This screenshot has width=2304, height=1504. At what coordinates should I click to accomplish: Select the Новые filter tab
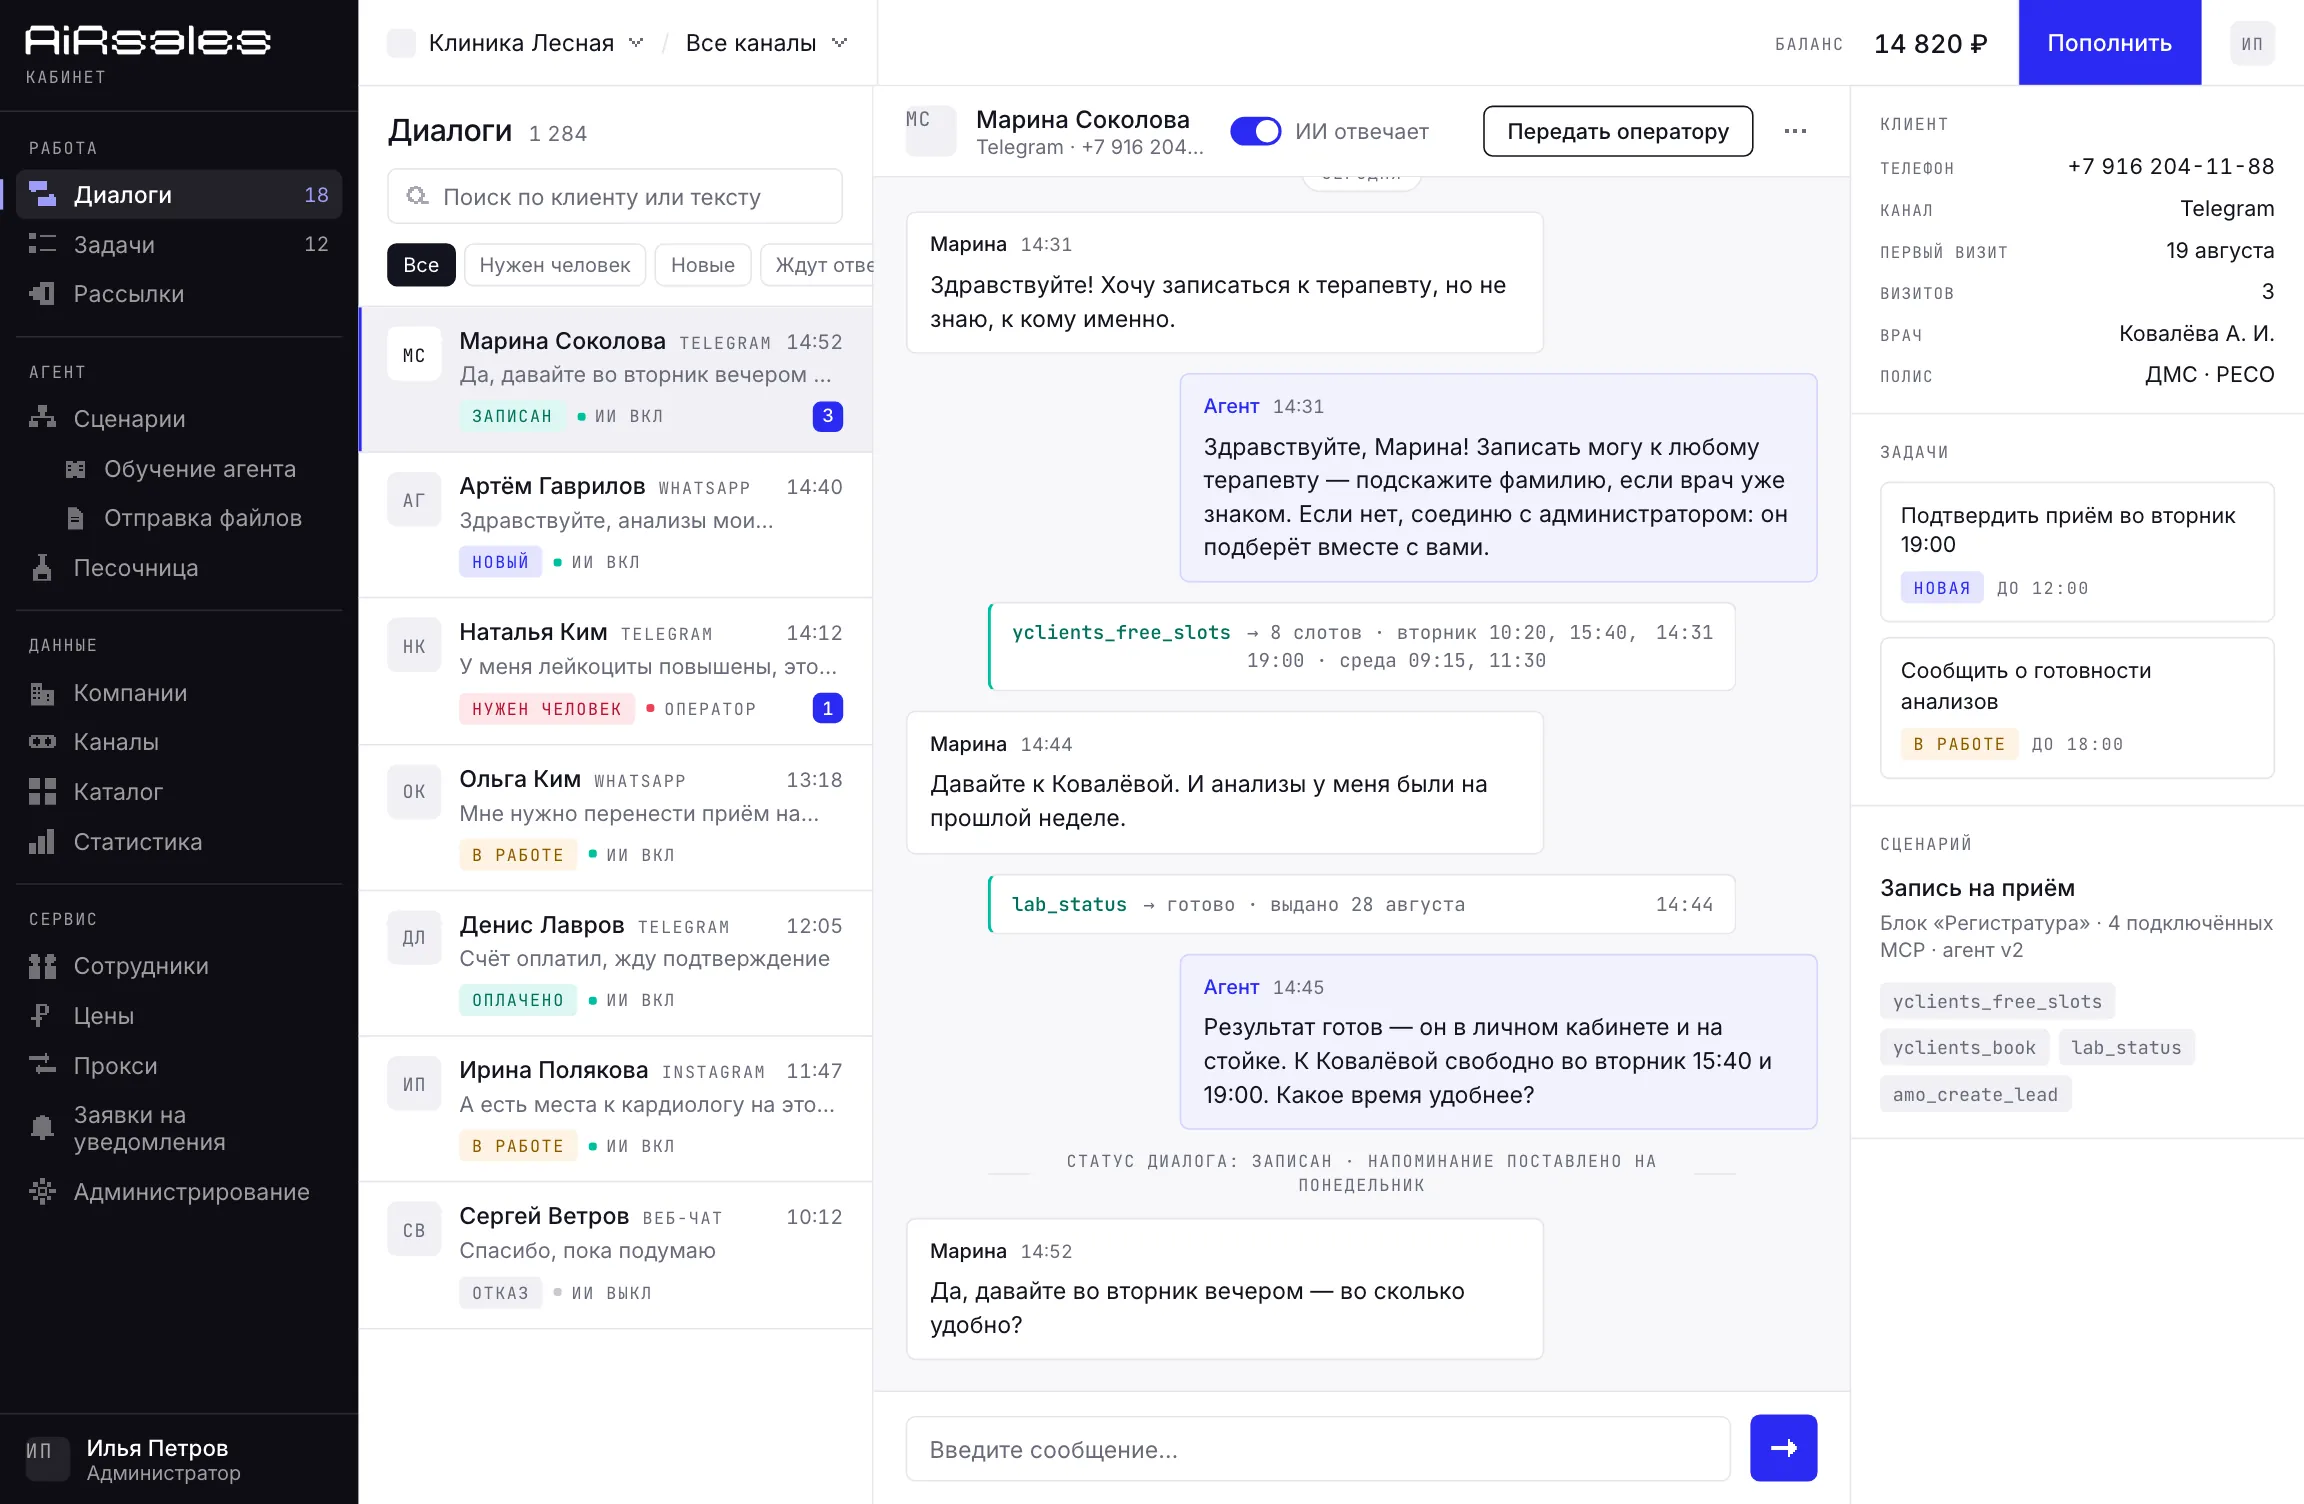[703, 265]
